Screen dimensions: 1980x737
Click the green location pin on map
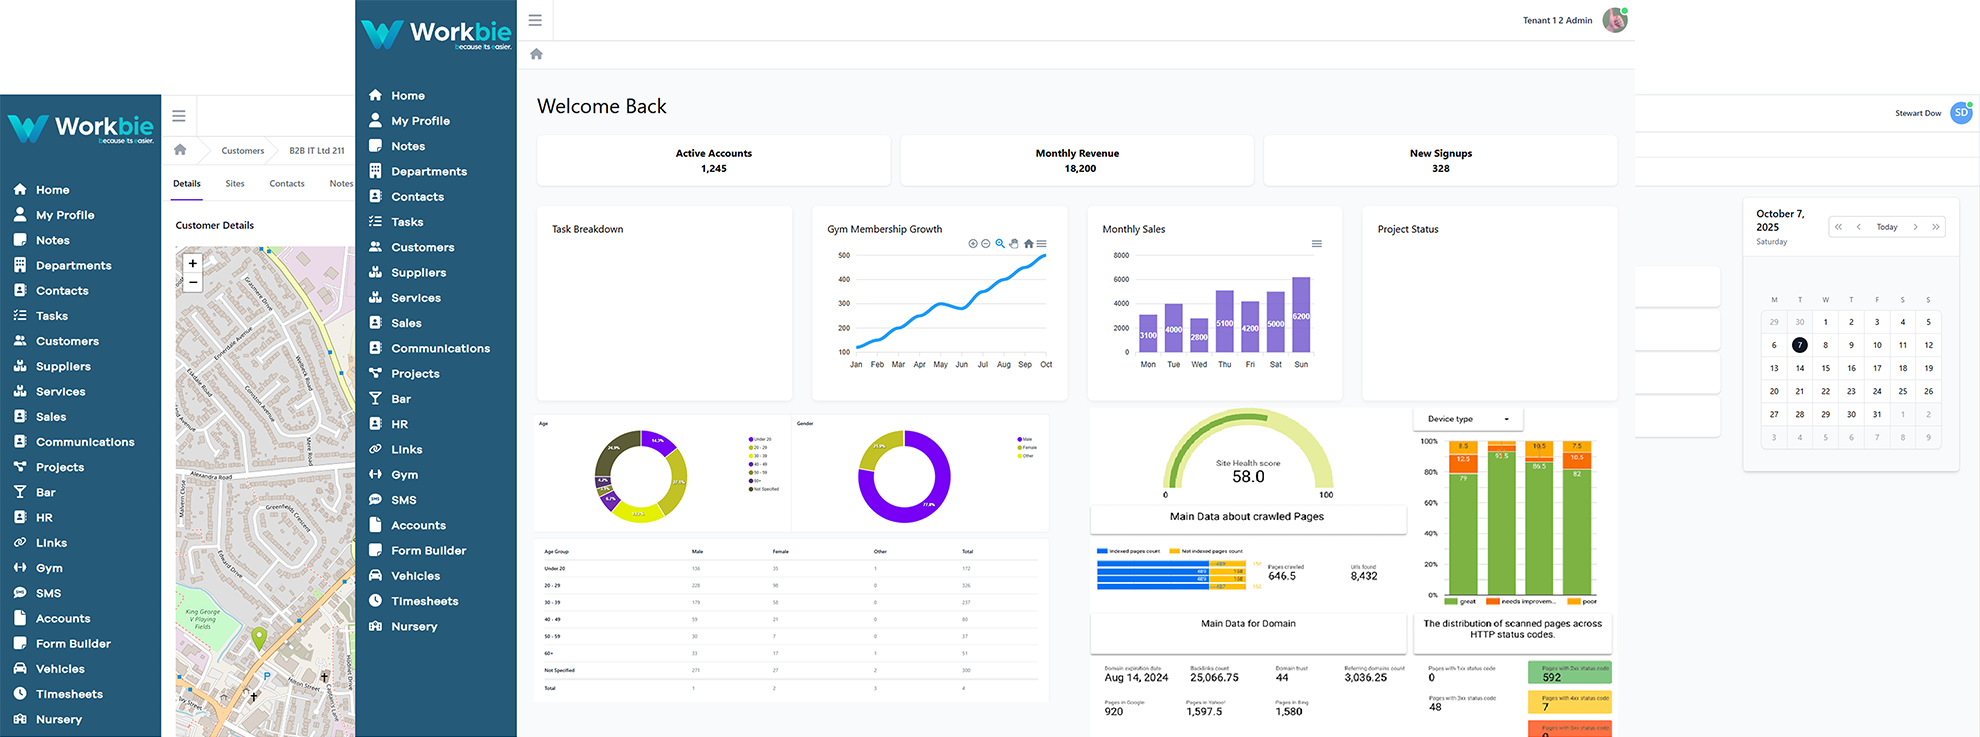point(259,638)
